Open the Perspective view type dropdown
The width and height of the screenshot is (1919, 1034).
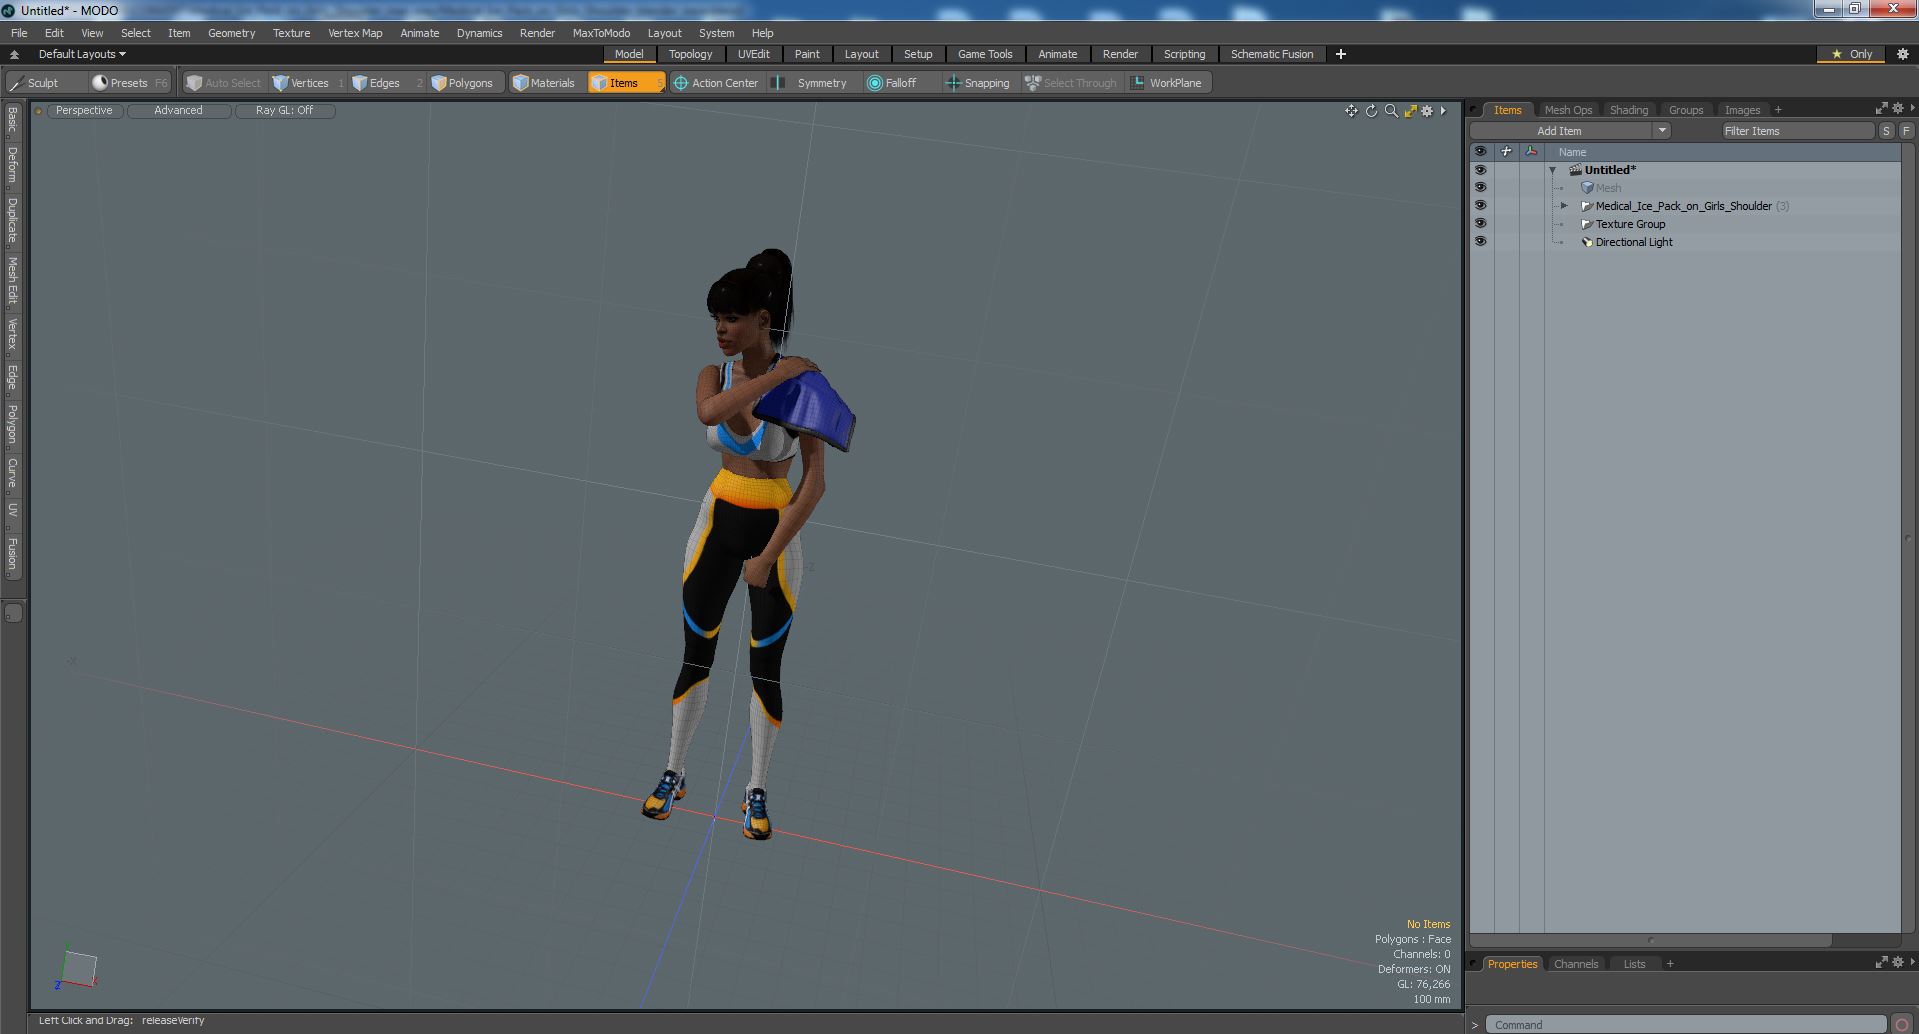[x=84, y=111]
